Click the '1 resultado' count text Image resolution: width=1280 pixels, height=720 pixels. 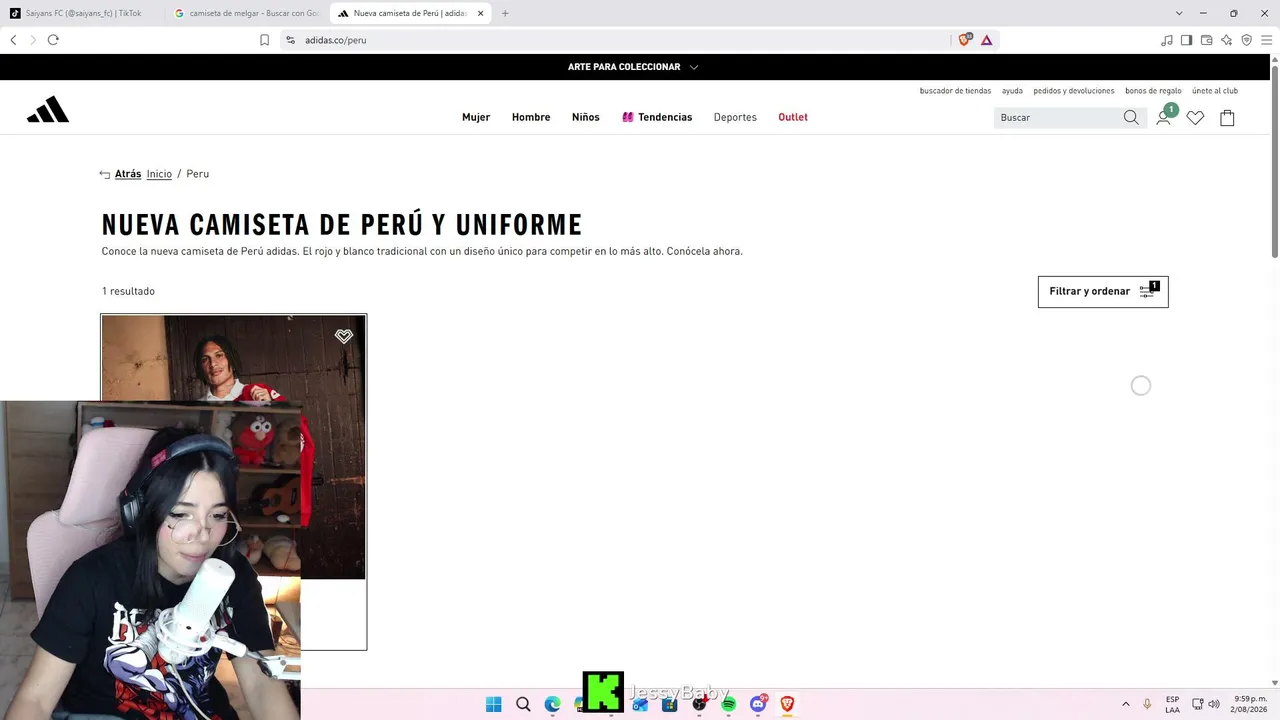point(128,291)
